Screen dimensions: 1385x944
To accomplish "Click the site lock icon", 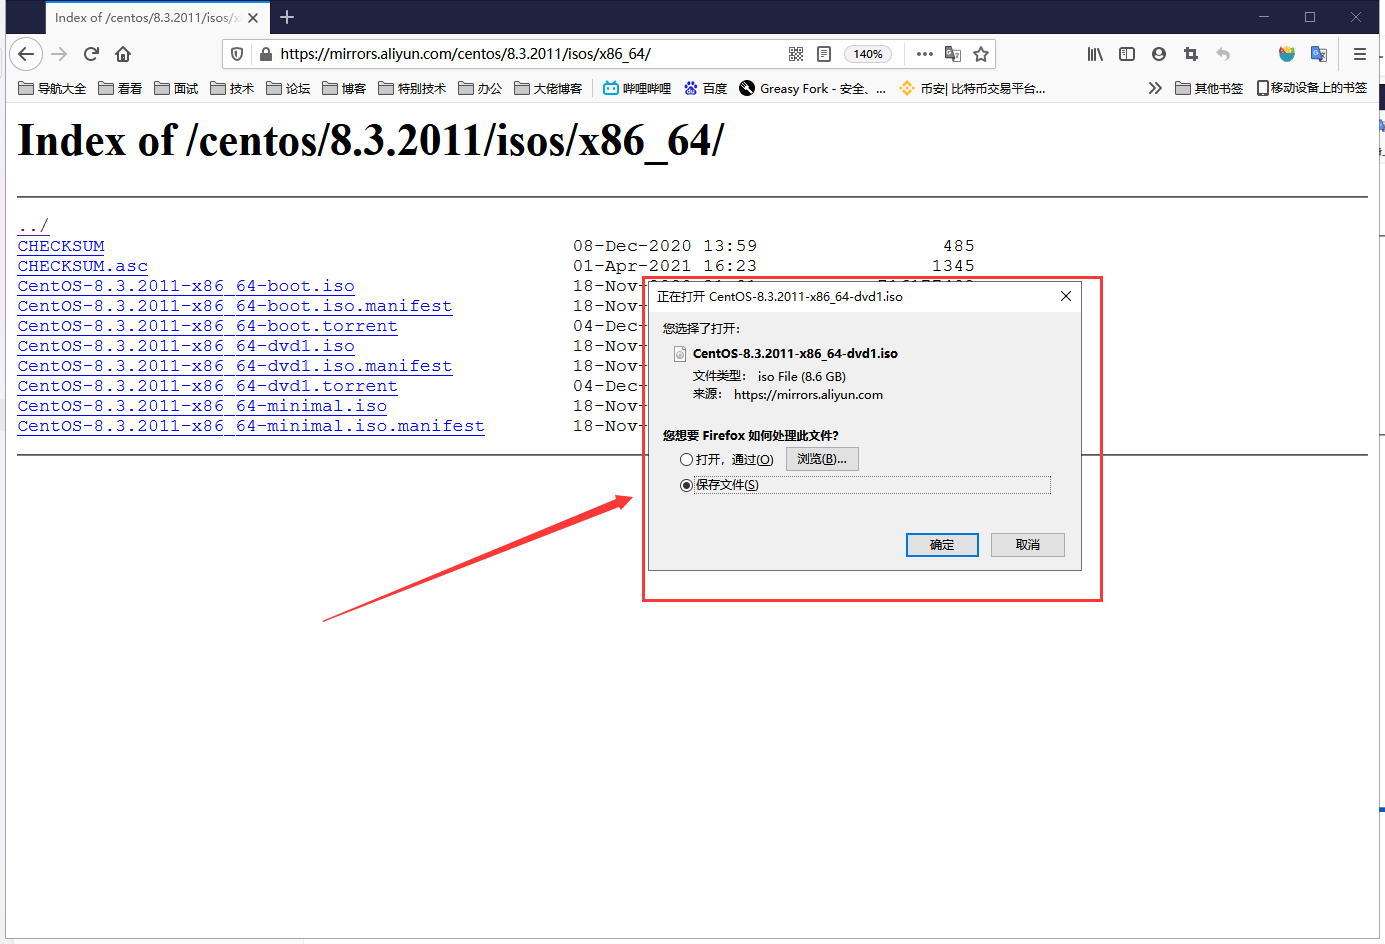I will [x=265, y=54].
